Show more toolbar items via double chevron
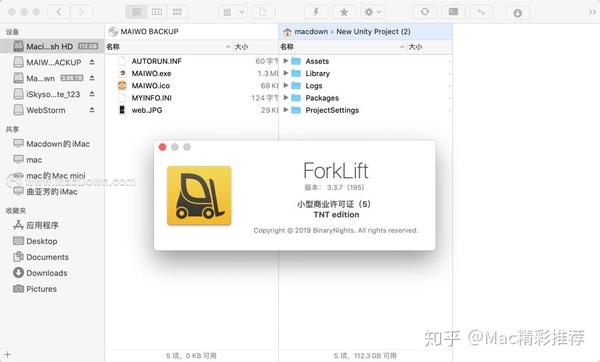Screen dimensions: 600x362 coord(592,12)
